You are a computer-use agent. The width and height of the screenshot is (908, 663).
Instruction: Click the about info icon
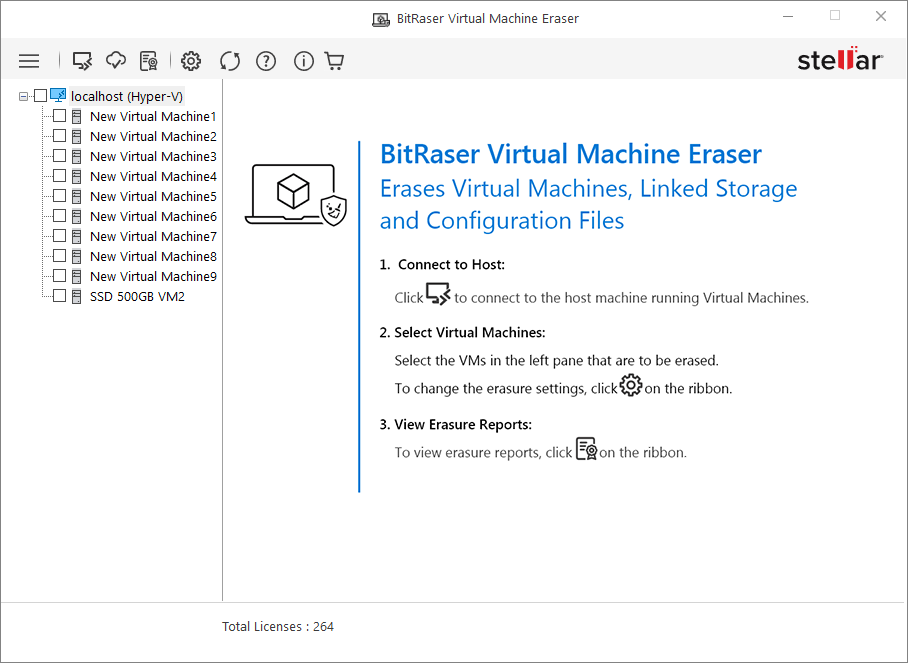click(304, 61)
